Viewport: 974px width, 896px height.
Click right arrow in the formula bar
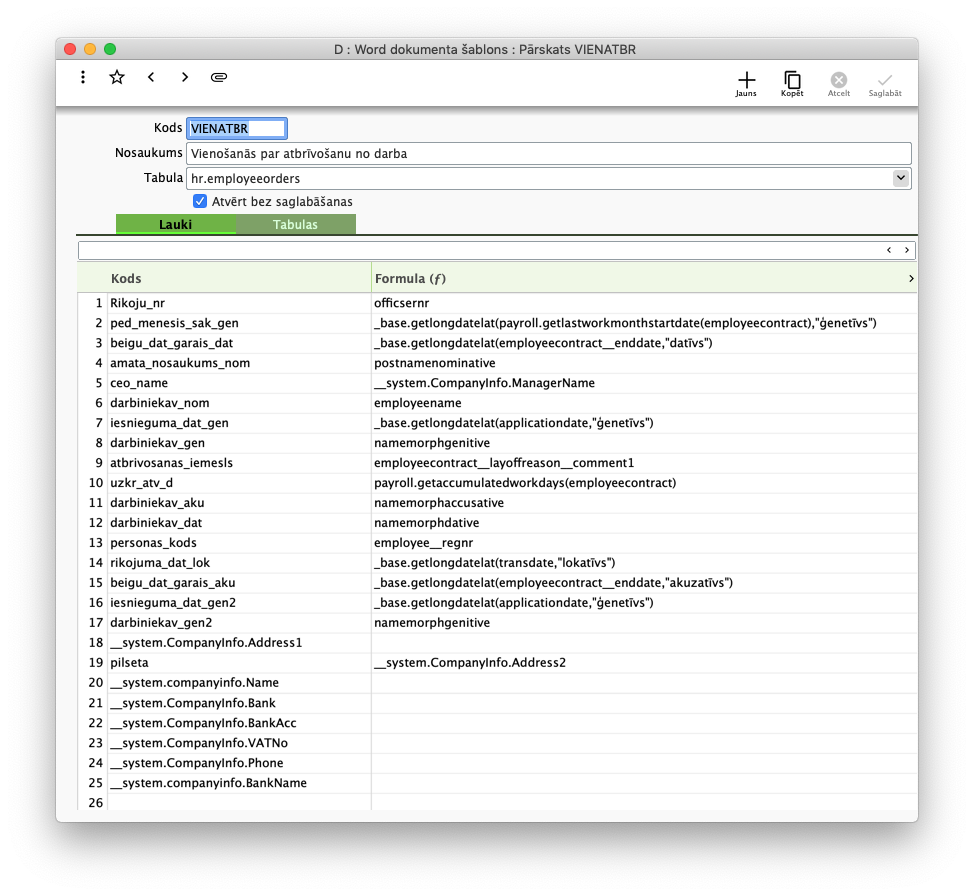tap(907, 250)
